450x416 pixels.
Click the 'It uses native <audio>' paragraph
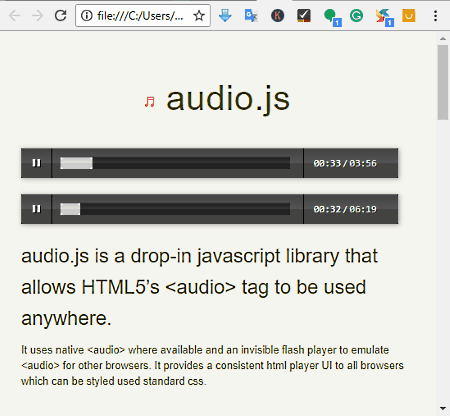point(212,365)
